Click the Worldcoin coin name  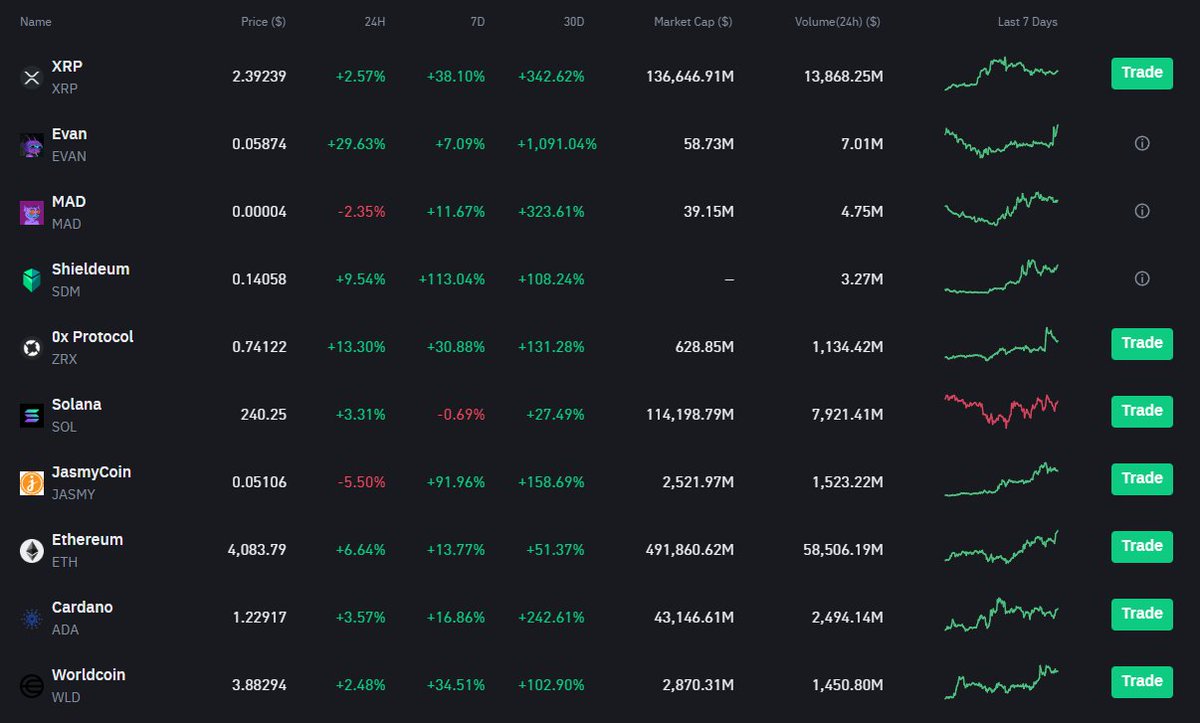click(88, 675)
